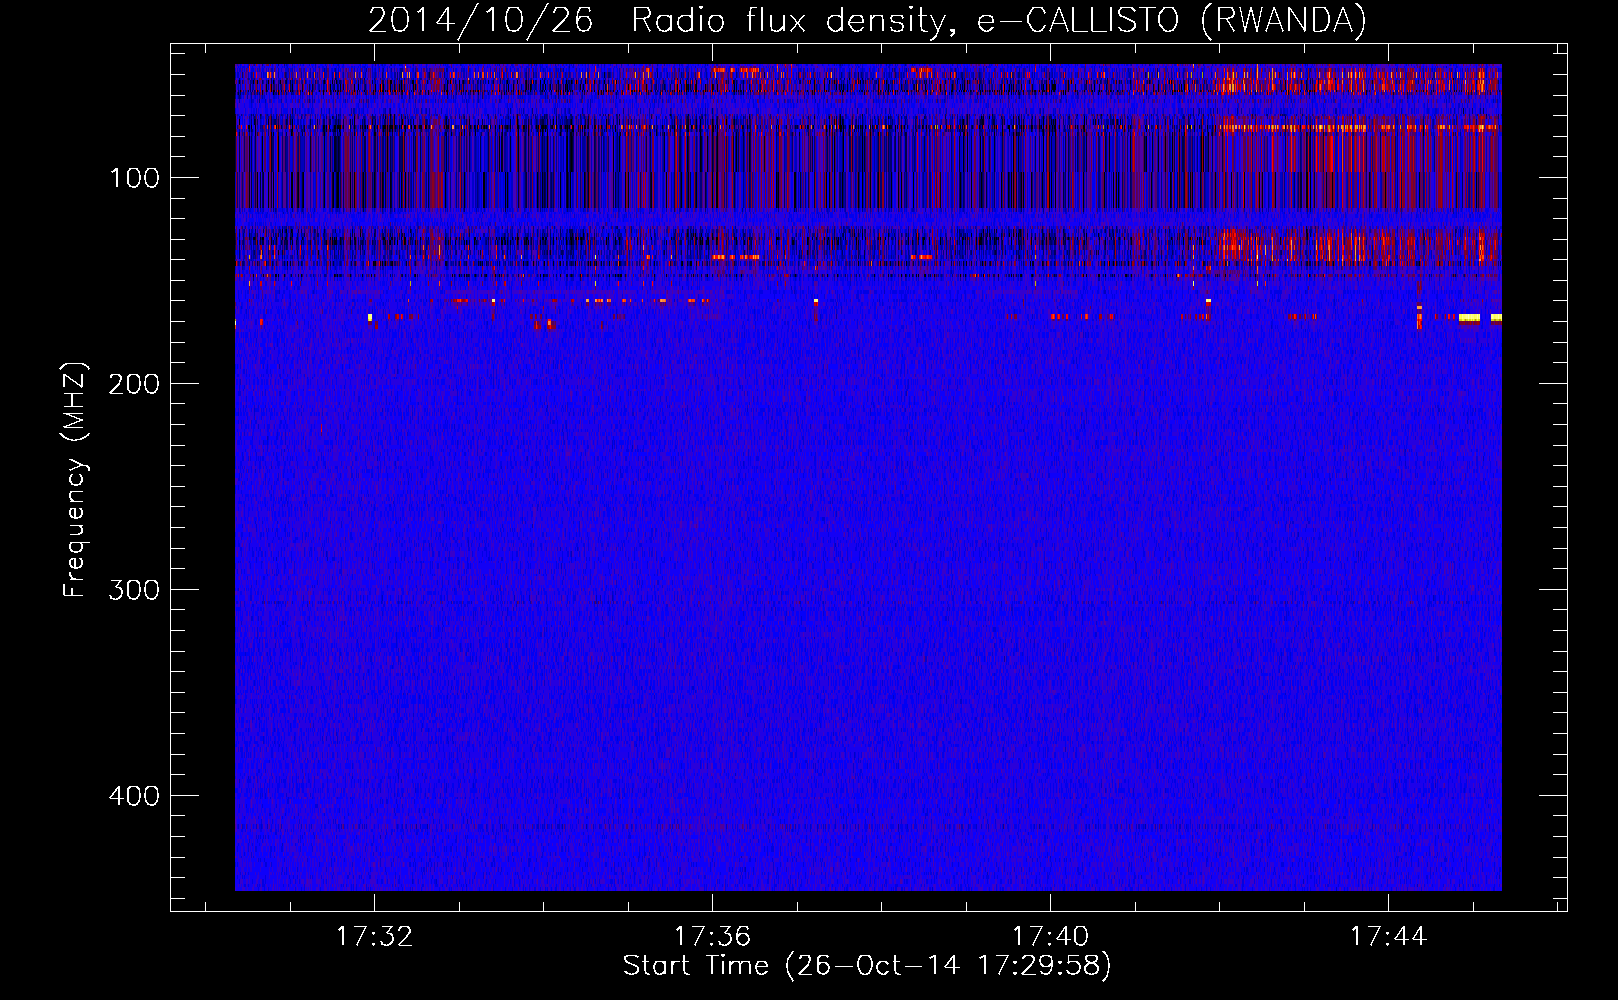Click the 17:32 time tick label
Screen dimensions: 1618x1000
pyautogui.click(x=374, y=936)
